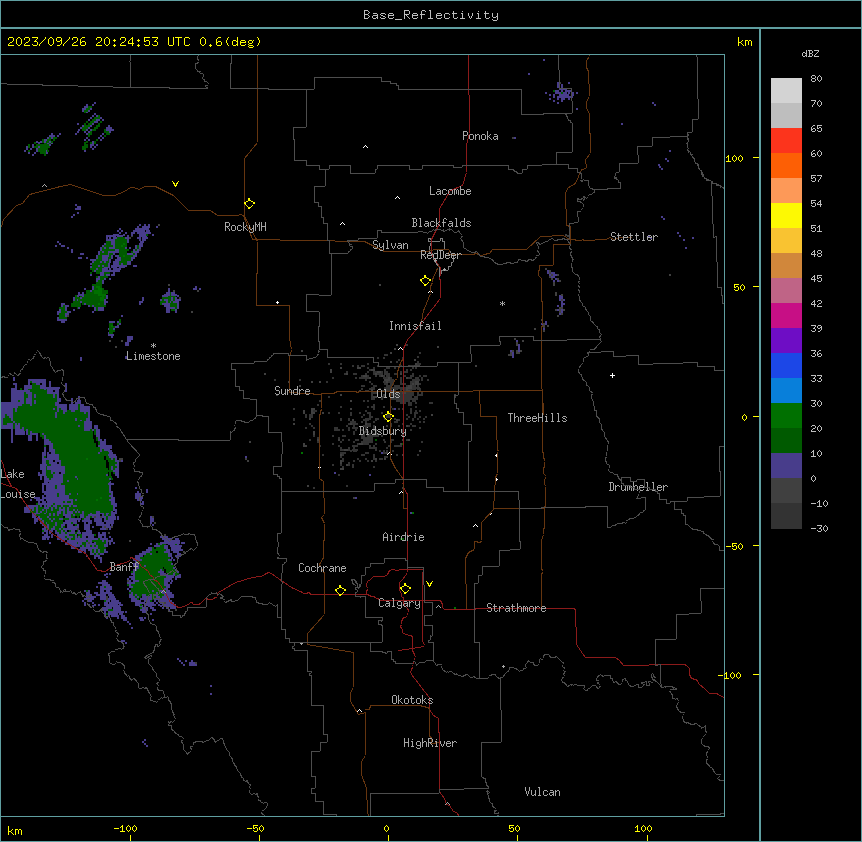Click the Stettler town label
862x842 pixels.
click(x=634, y=237)
